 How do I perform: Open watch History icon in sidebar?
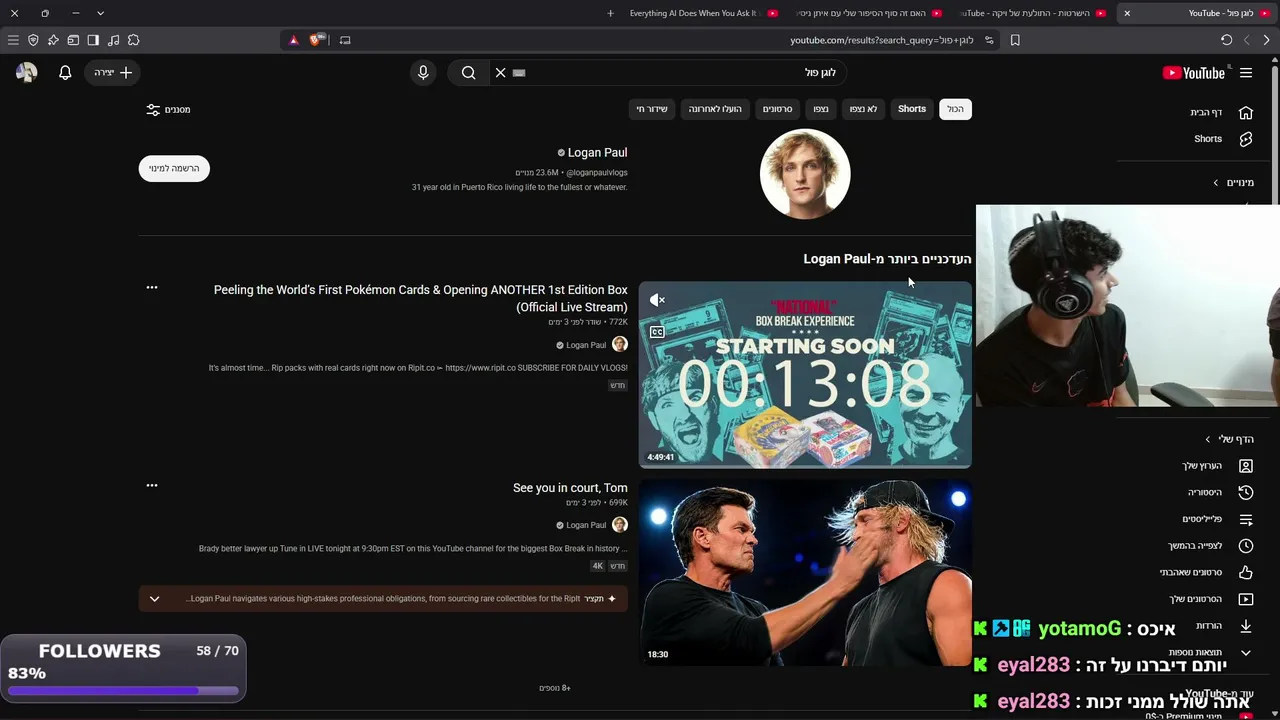[1246, 493]
